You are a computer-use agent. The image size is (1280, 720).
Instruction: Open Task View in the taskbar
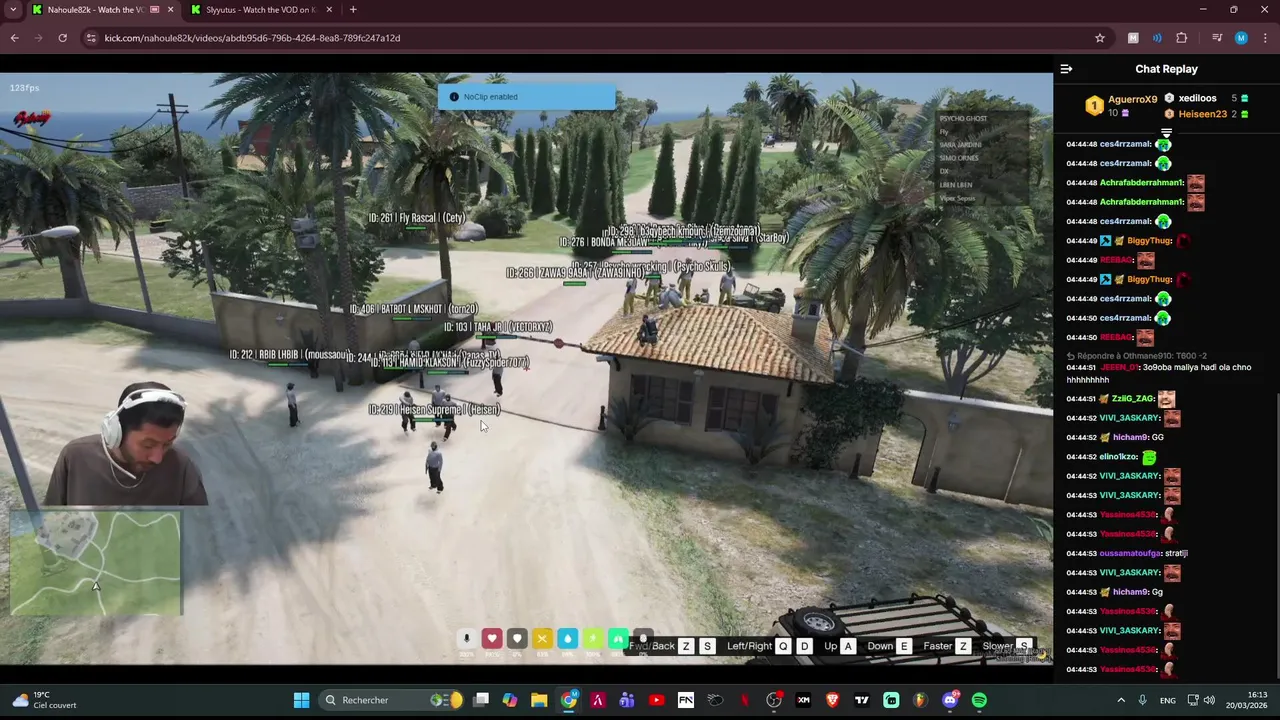coord(481,700)
